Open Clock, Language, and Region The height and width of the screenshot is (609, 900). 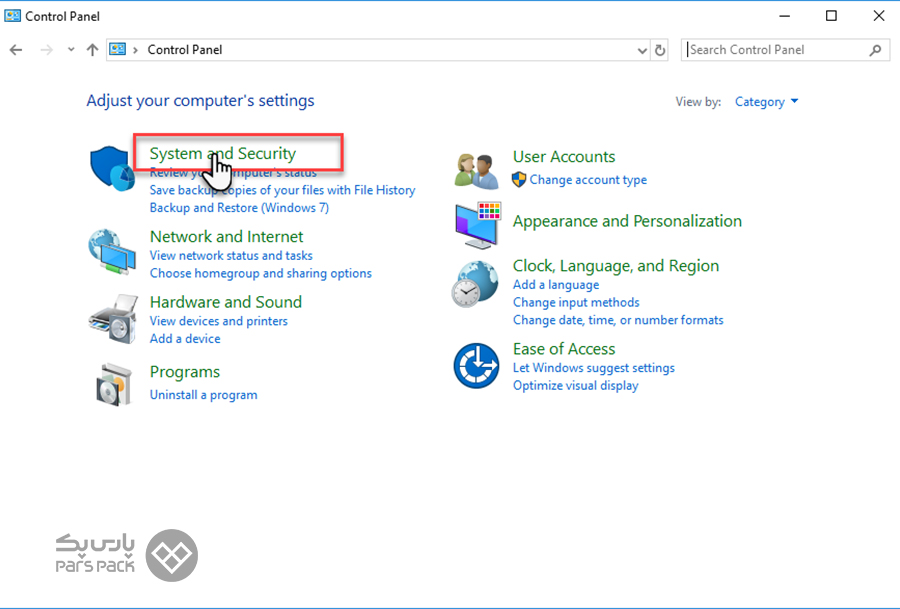tap(616, 266)
